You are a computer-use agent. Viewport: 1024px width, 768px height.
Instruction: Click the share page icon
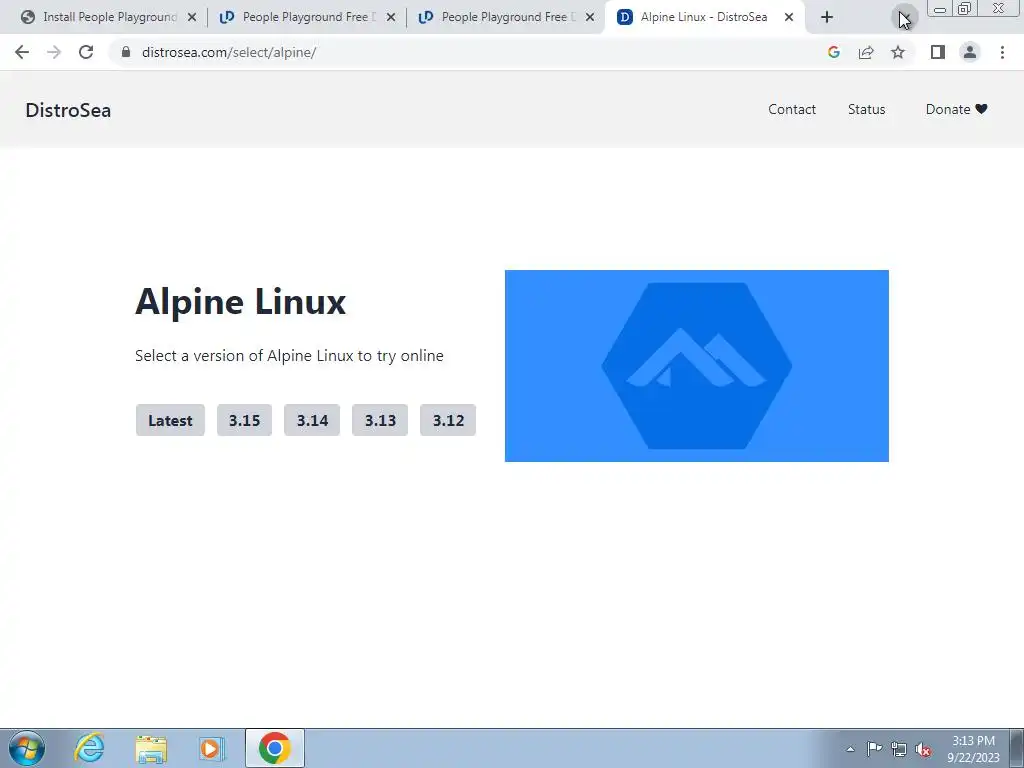coord(866,52)
